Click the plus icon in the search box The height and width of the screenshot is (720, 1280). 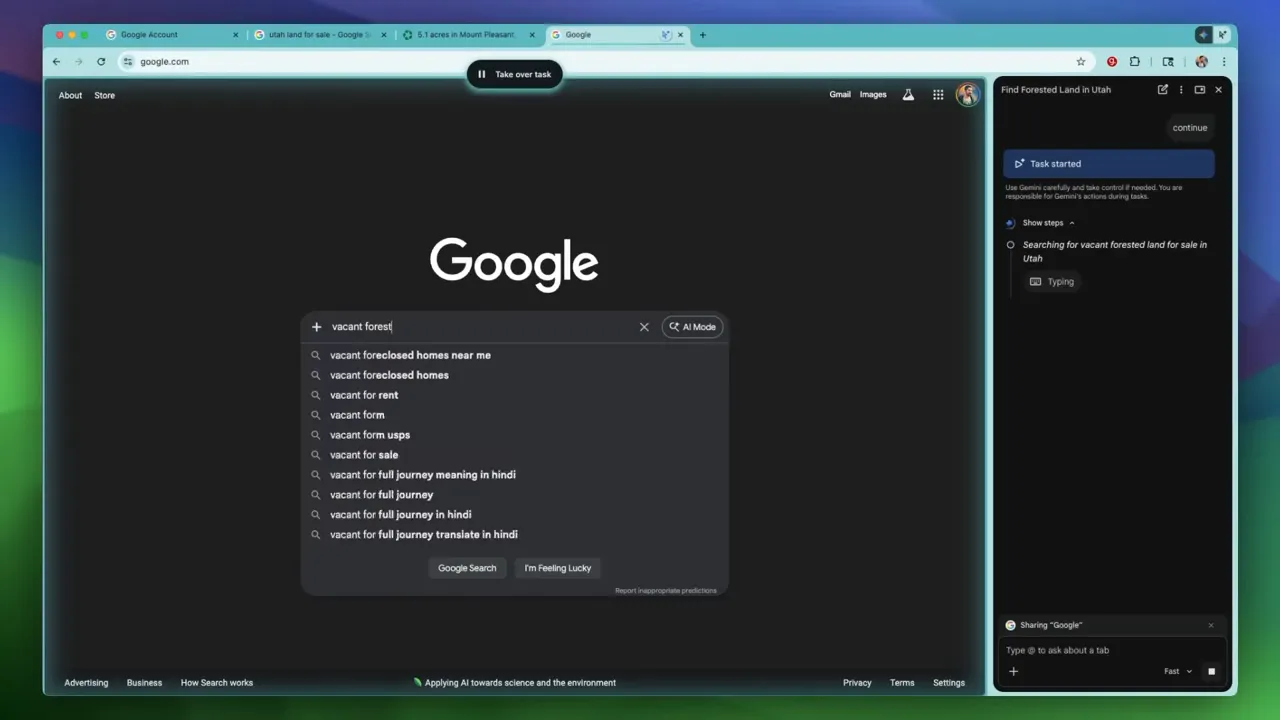(x=317, y=327)
